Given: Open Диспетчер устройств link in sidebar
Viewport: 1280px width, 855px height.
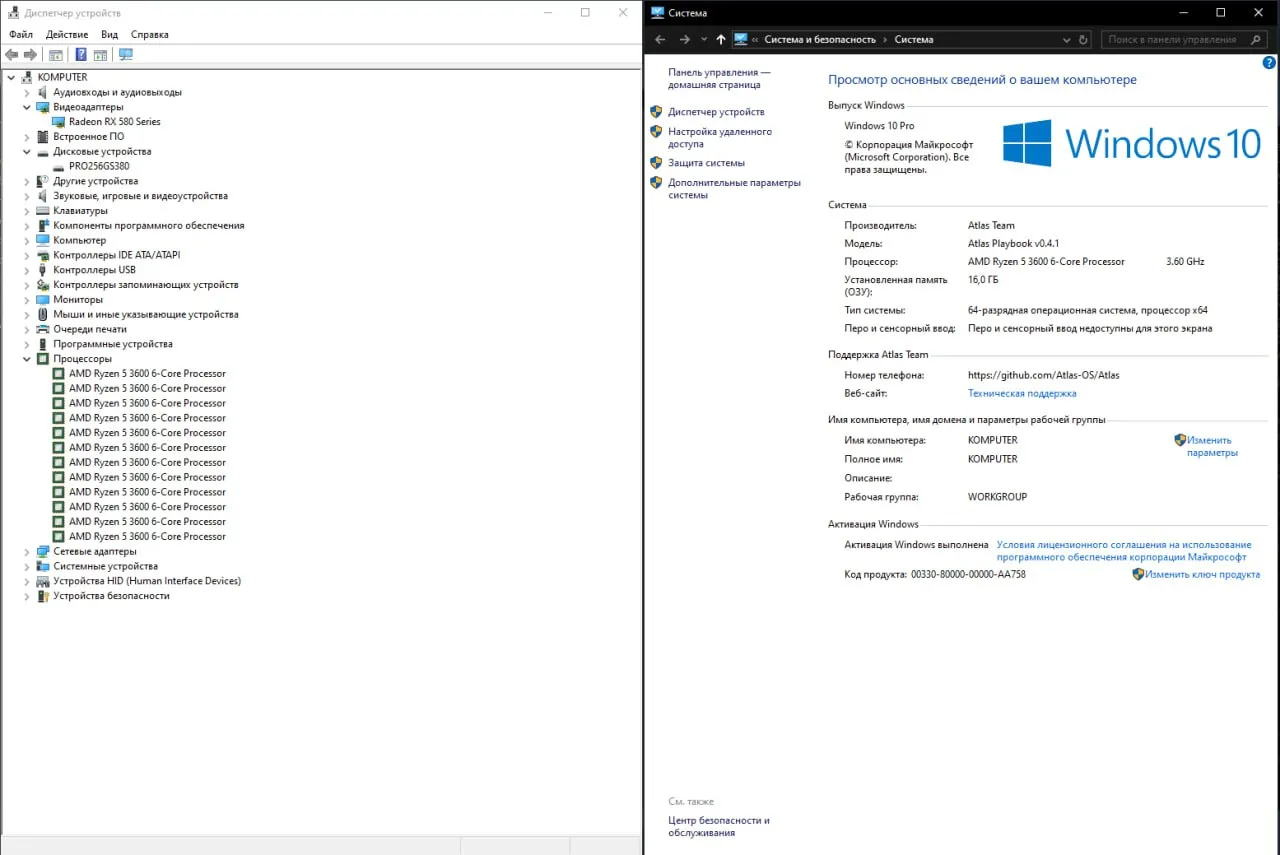Looking at the screenshot, I should click(716, 112).
